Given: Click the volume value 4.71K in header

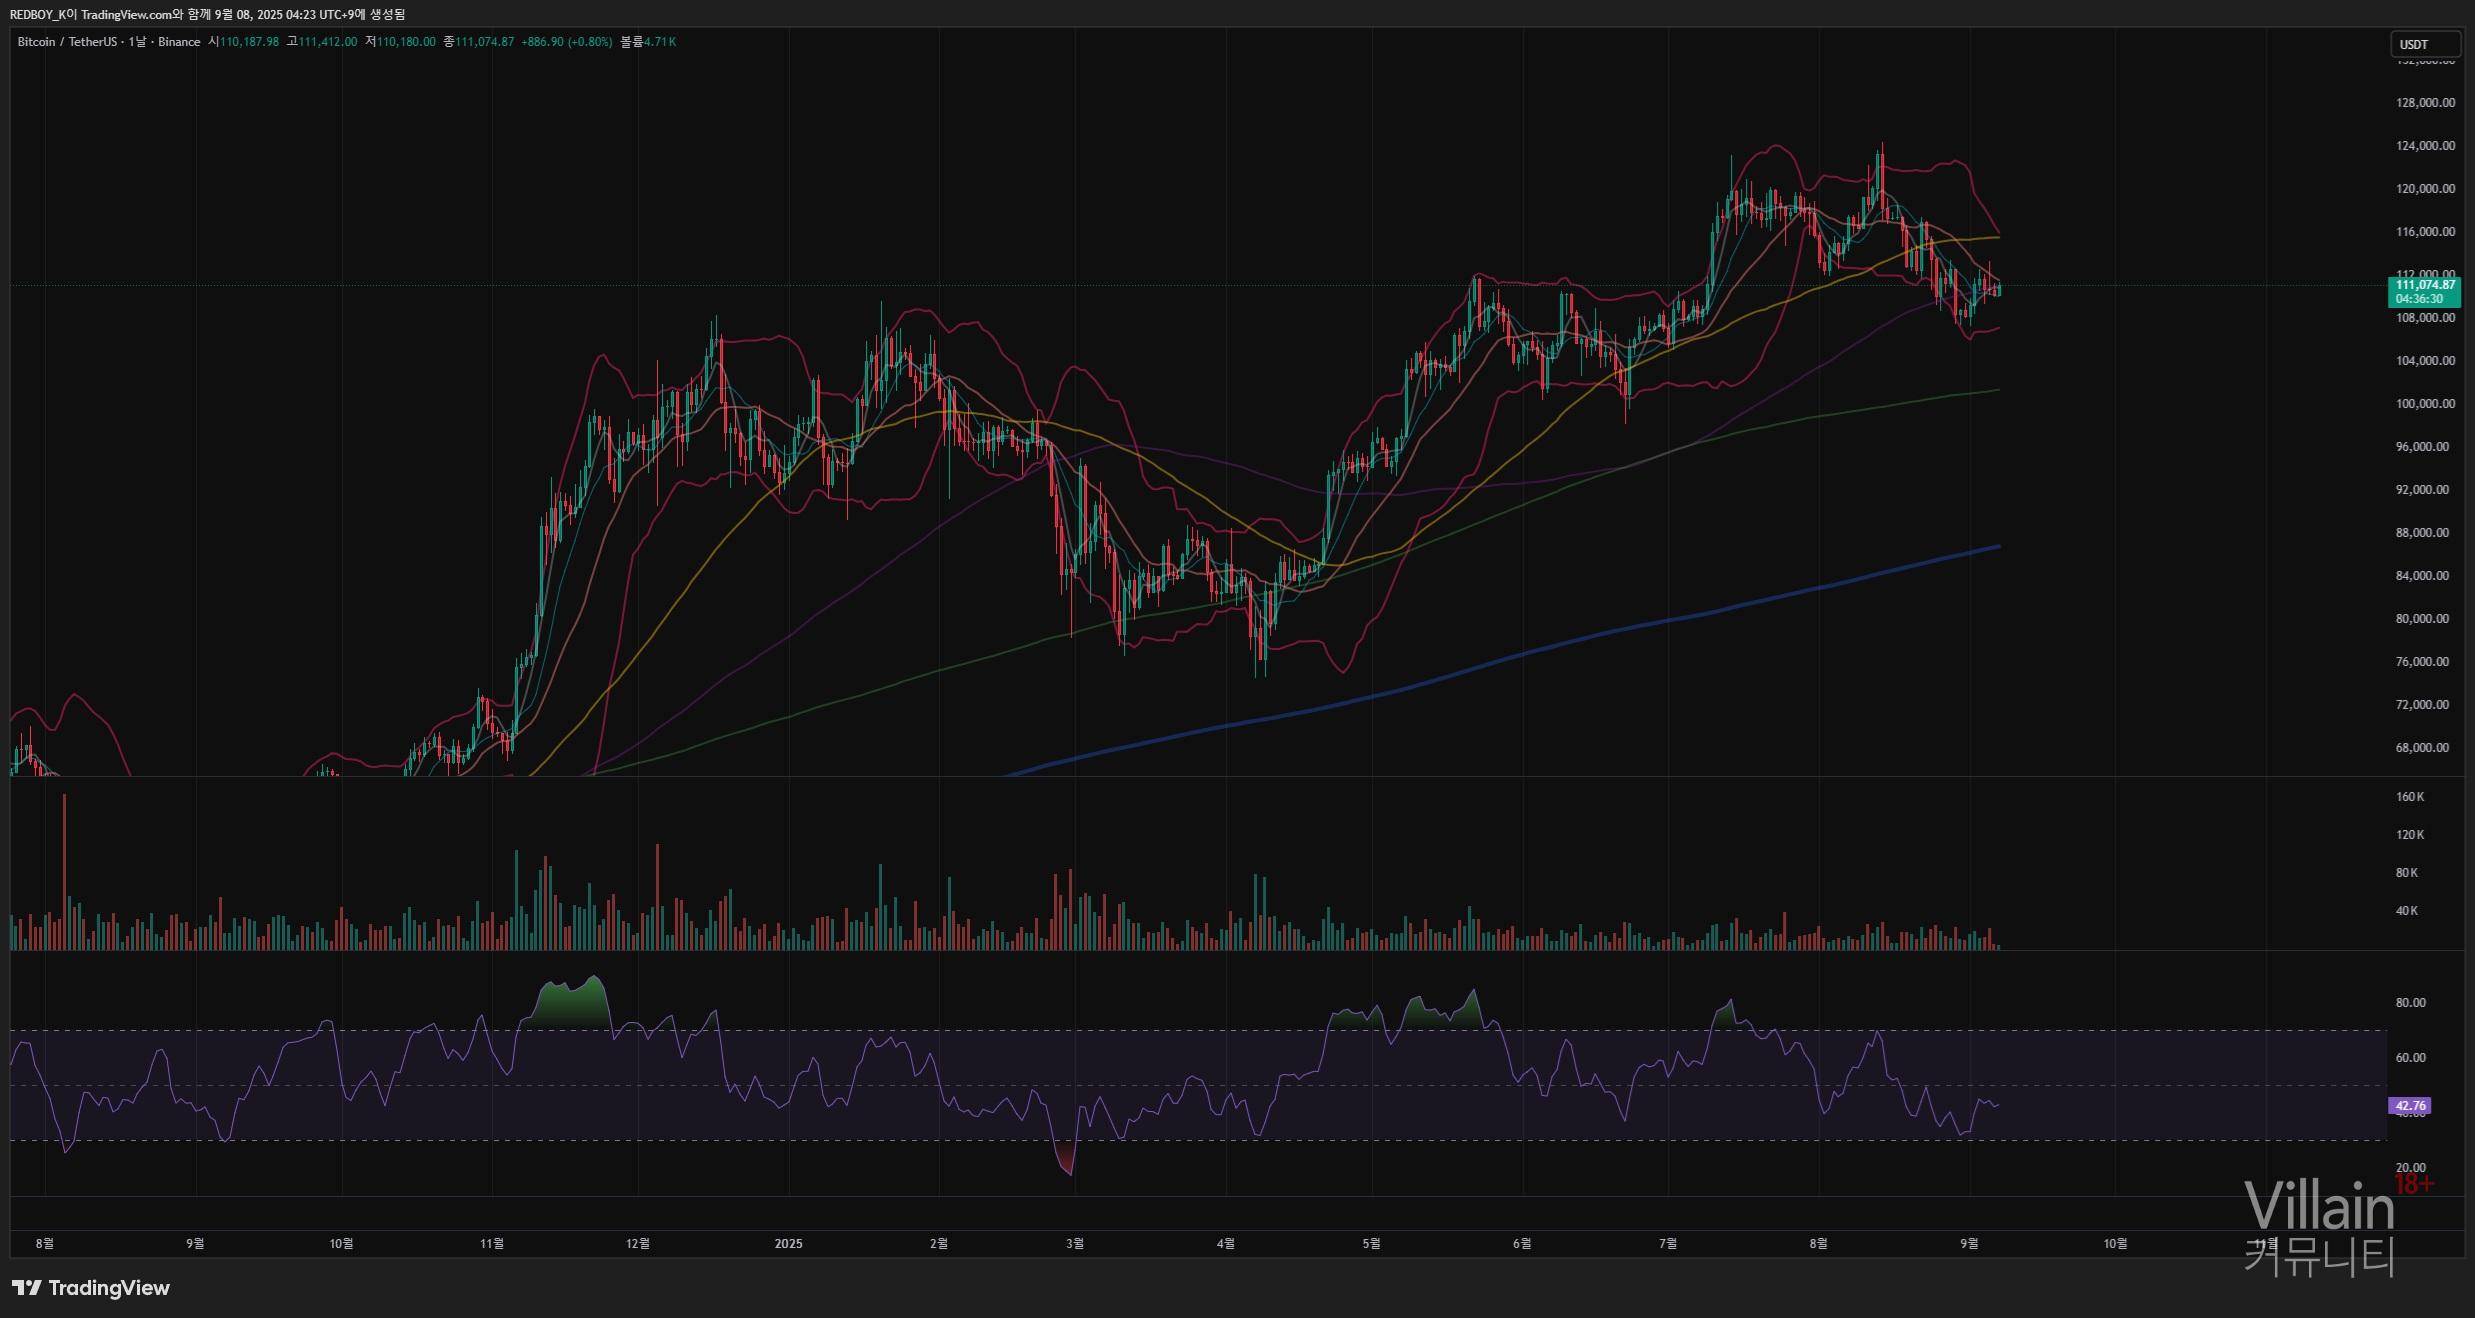Looking at the screenshot, I should [660, 42].
